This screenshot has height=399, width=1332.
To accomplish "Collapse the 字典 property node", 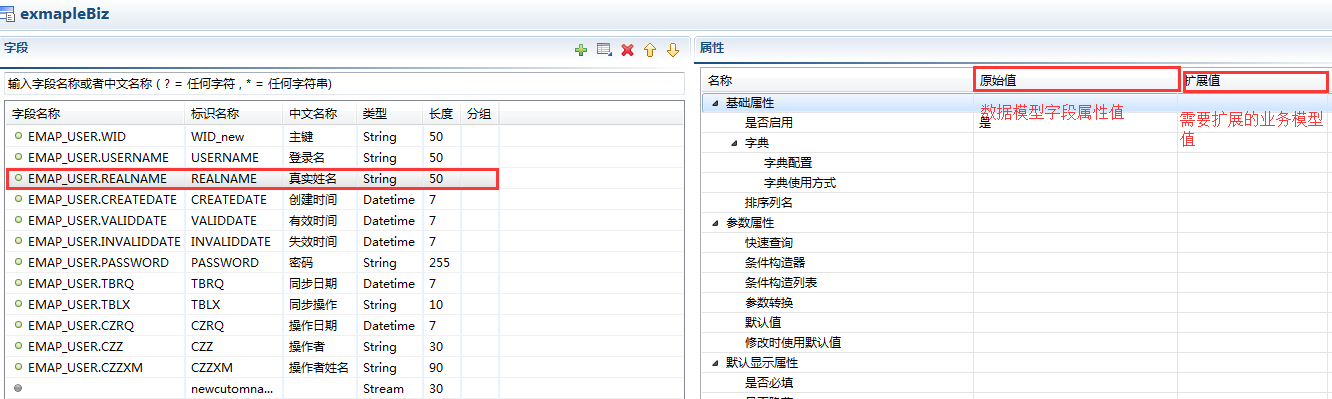I will pyautogui.click(x=735, y=143).
